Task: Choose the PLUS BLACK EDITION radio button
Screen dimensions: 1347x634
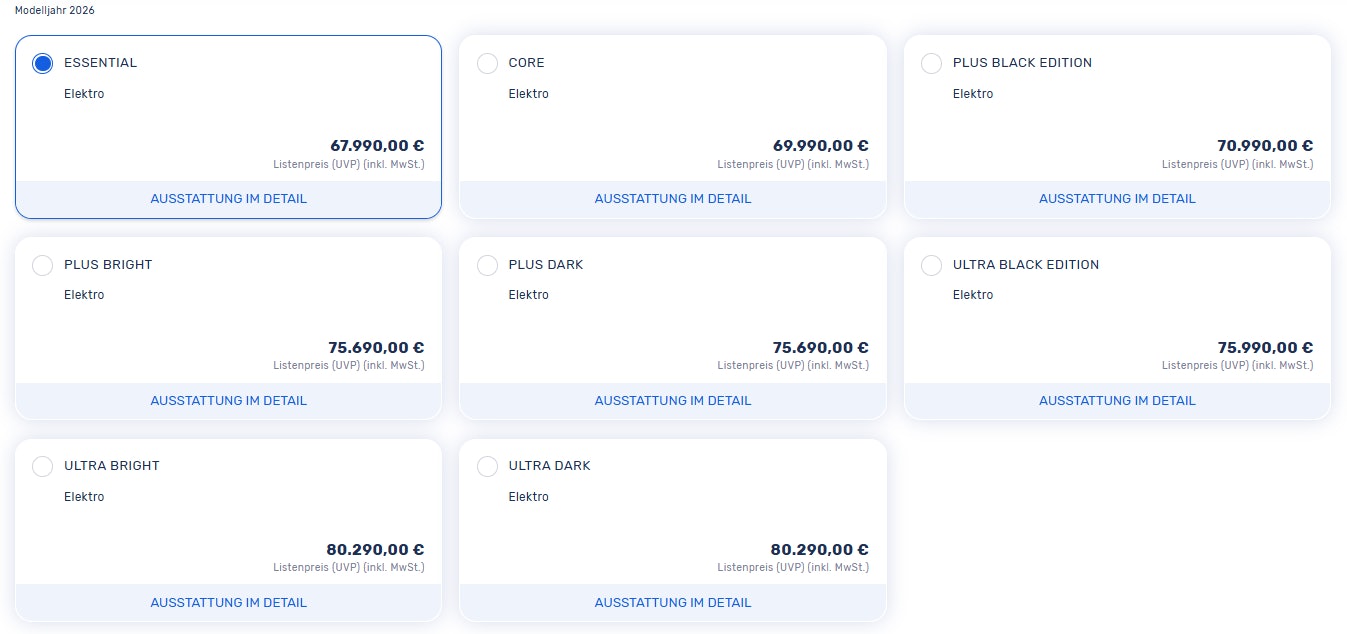Action: (x=931, y=63)
